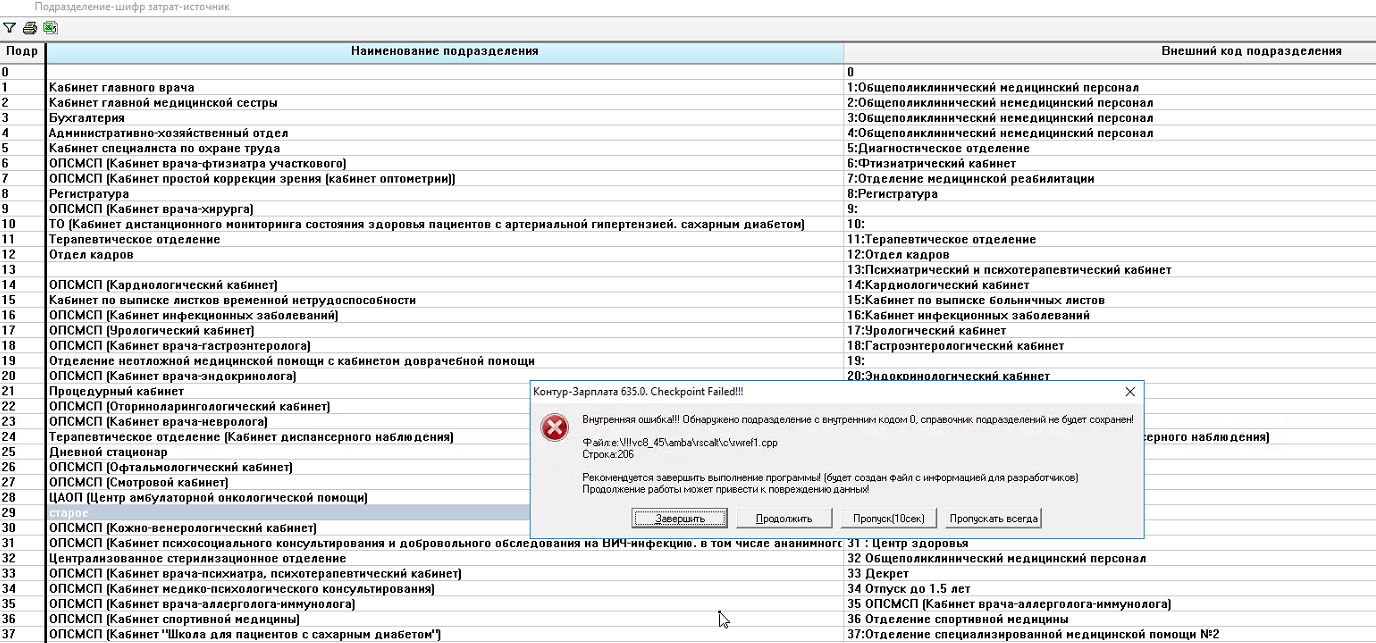Click the Регистратура department name cell
This screenshot has width=1376, height=643.
tap(89, 194)
